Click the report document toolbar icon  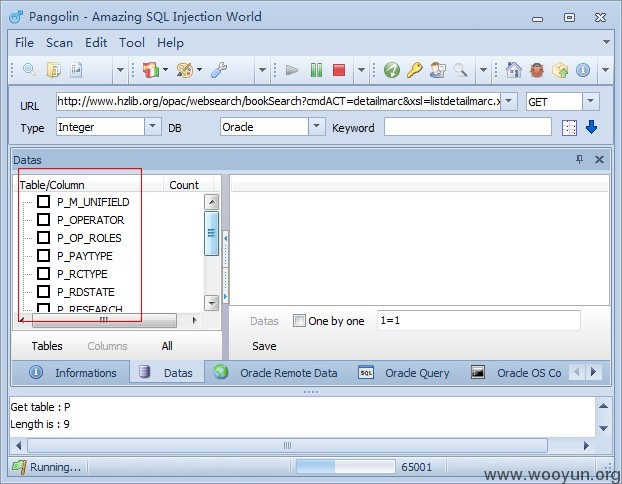(76, 70)
